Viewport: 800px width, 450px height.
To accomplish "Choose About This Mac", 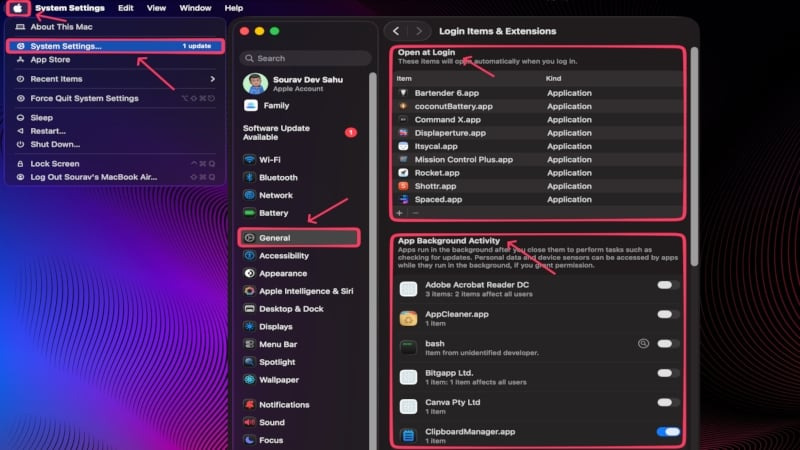I will pyautogui.click(x=116, y=27).
